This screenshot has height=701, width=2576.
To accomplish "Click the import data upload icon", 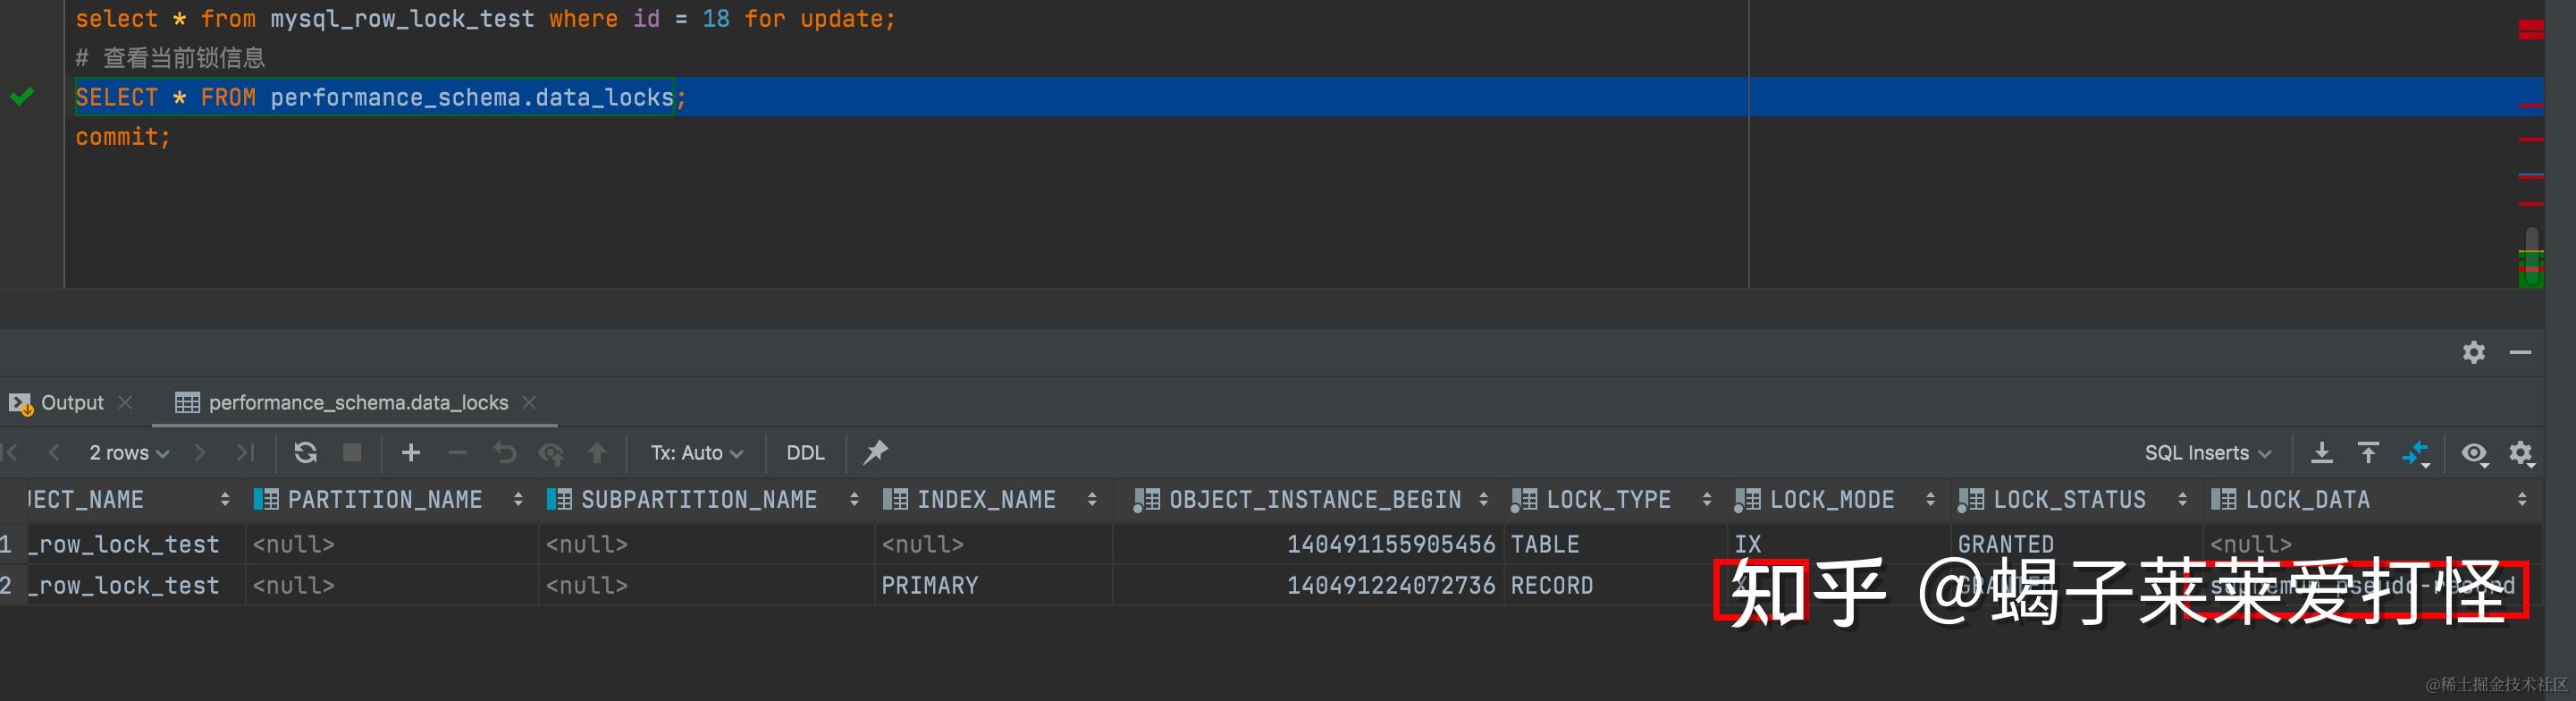I will click(2368, 453).
